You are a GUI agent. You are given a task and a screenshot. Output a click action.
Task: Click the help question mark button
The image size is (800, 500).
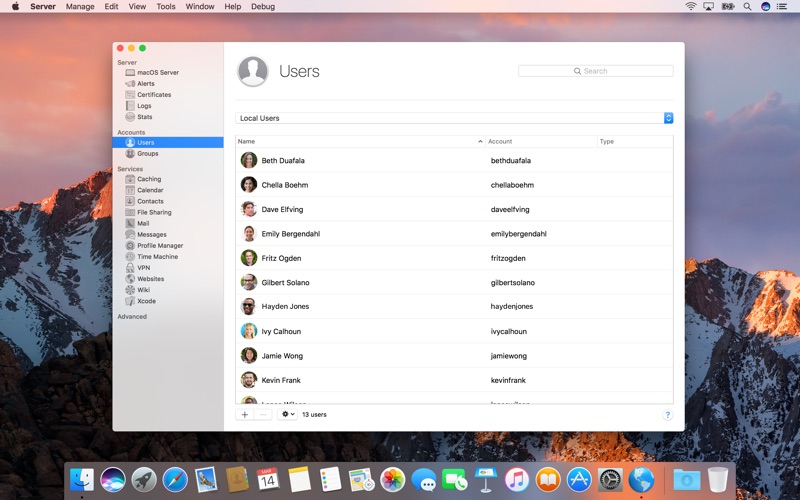coord(667,415)
